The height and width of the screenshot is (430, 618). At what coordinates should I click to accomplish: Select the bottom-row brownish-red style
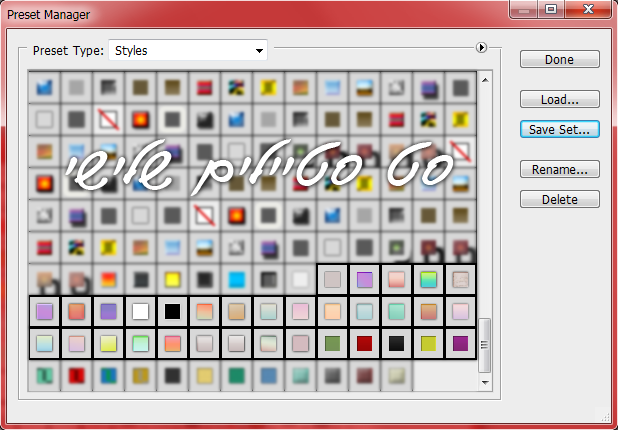[x=365, y=376]
